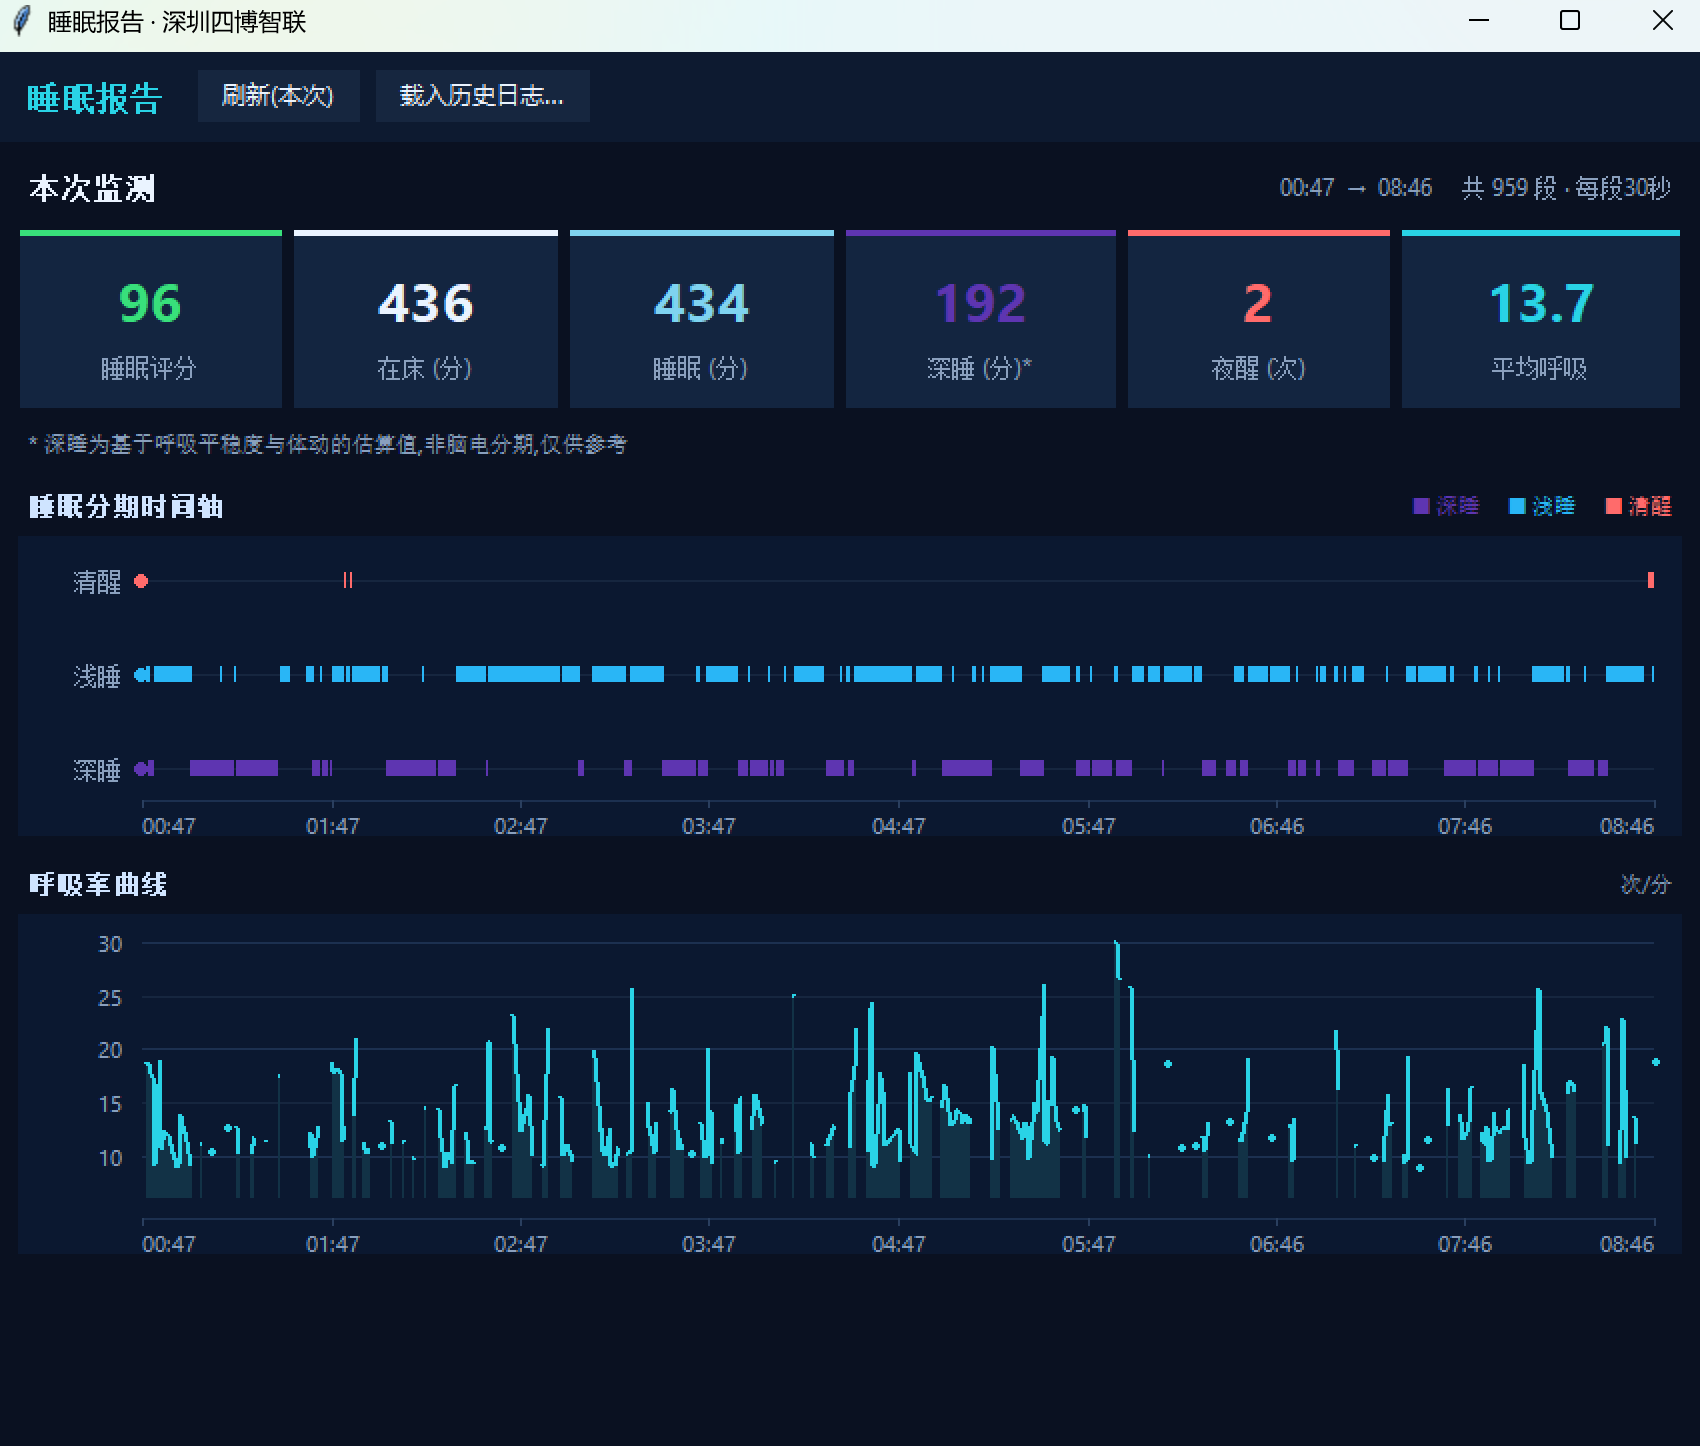Select the 在床 (分) 436 card
This screenshot has height=1446, width=1700.
click(x=426, y=320)
